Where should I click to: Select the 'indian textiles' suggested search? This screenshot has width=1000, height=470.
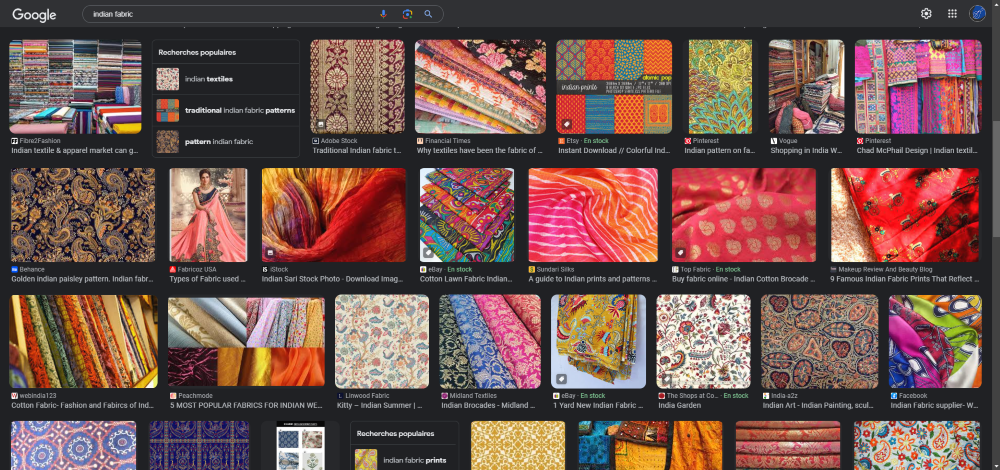click(226, 79)
